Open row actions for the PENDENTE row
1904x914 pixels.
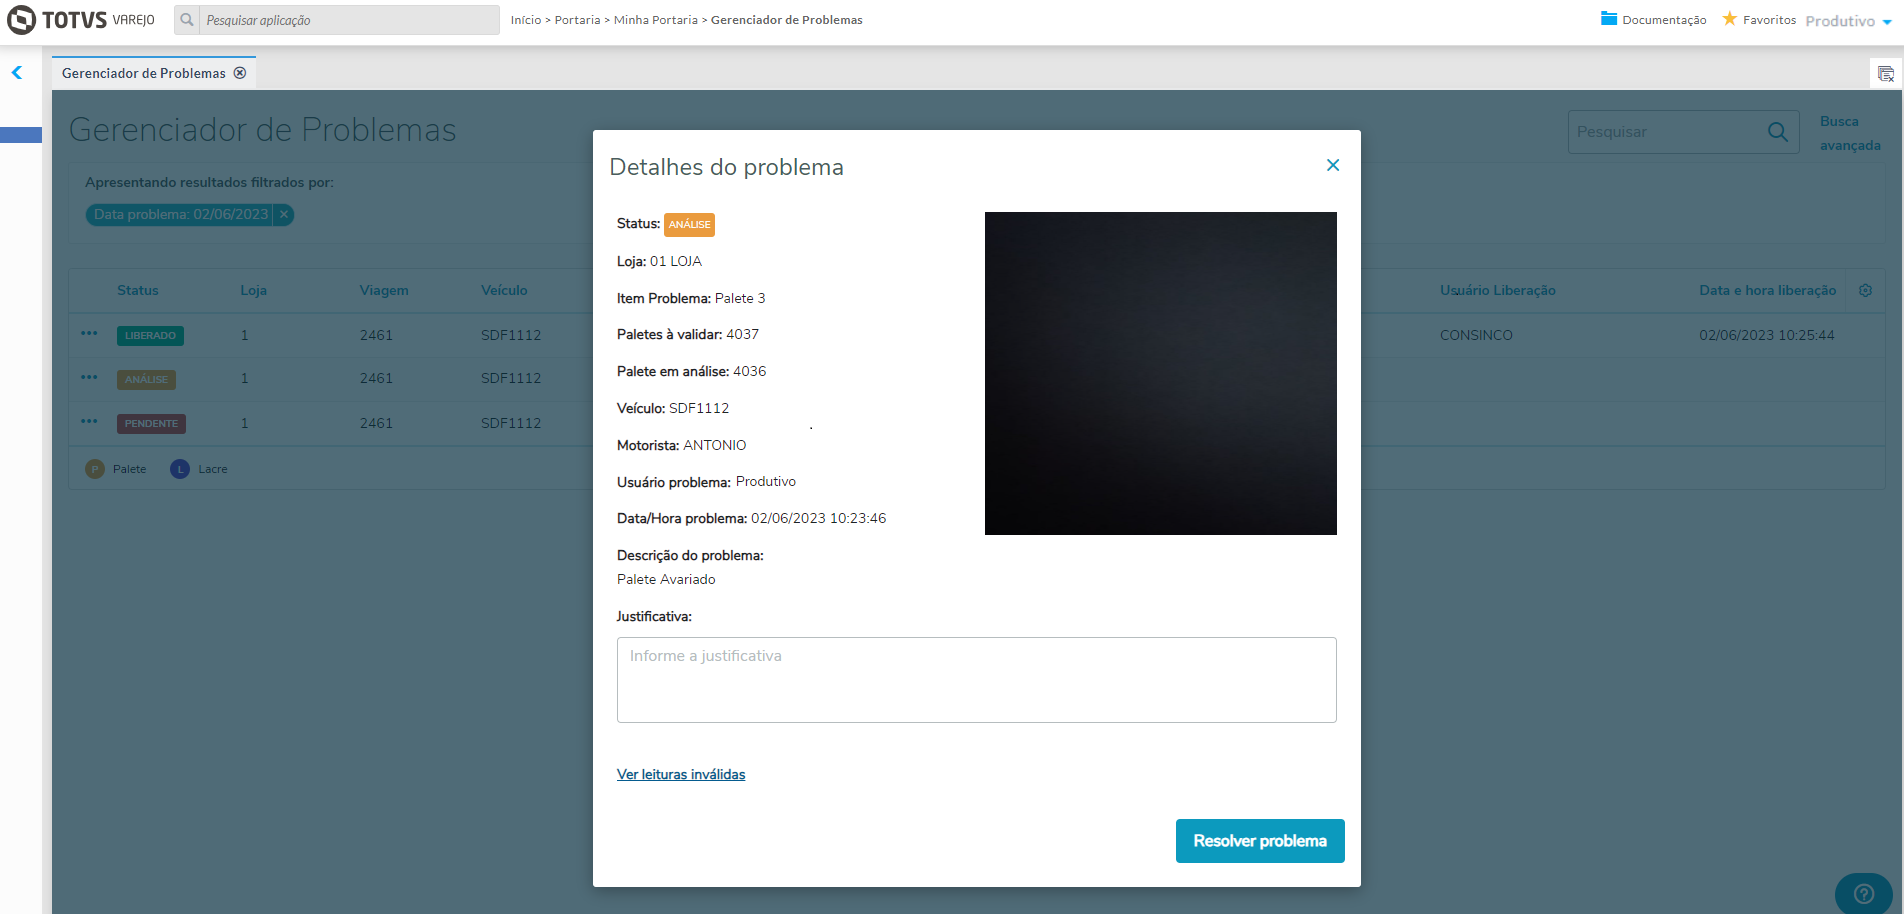(x=89, y=422)
